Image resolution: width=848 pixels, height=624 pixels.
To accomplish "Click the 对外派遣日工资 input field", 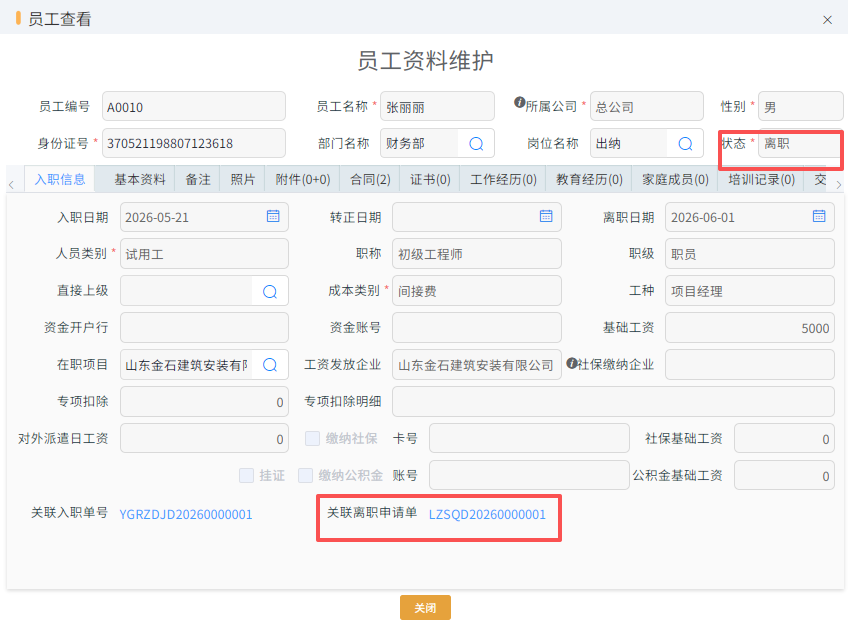I will 204,439.
